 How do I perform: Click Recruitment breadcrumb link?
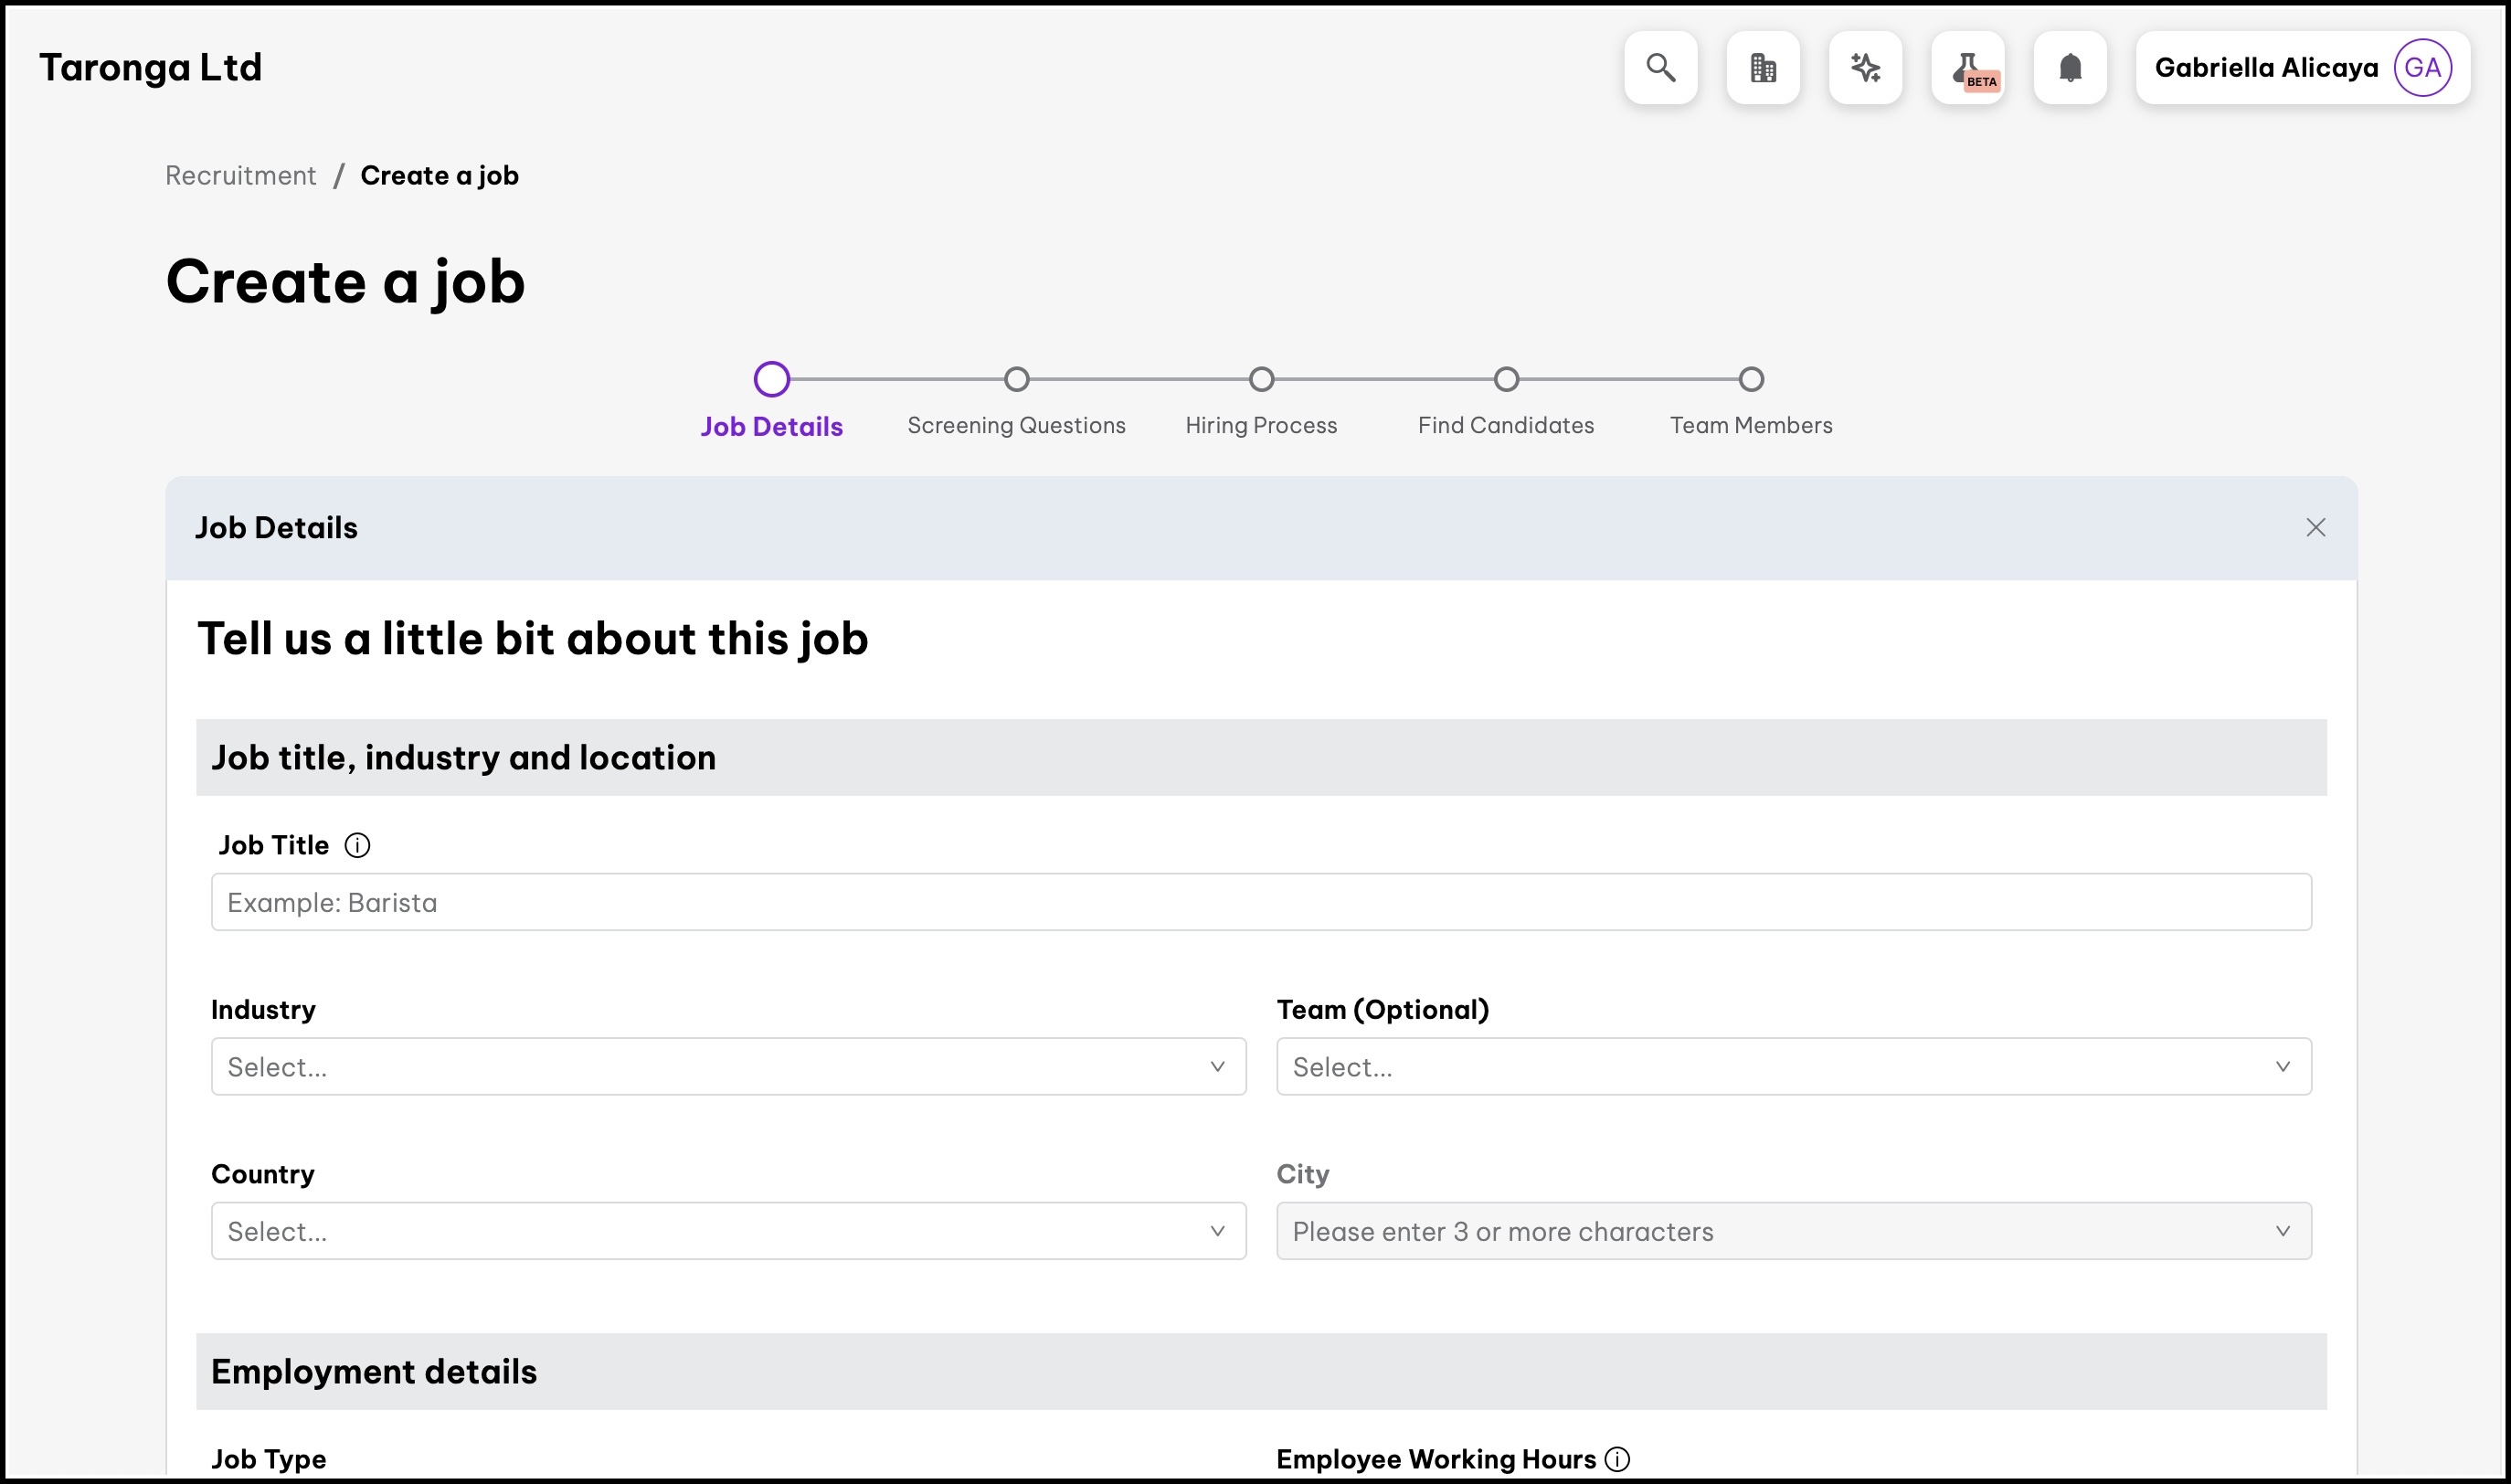(240, 176)
